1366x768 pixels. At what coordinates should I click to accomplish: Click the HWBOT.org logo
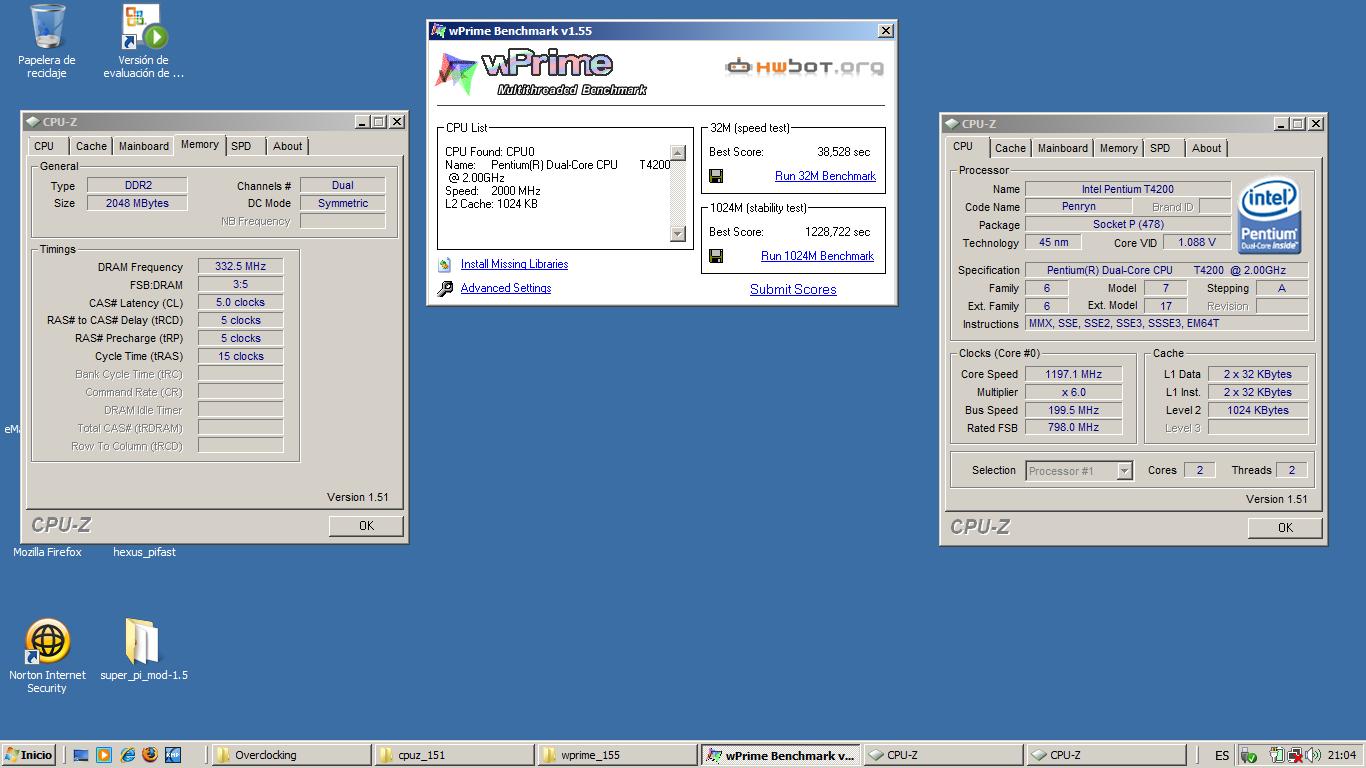point(804,67)
